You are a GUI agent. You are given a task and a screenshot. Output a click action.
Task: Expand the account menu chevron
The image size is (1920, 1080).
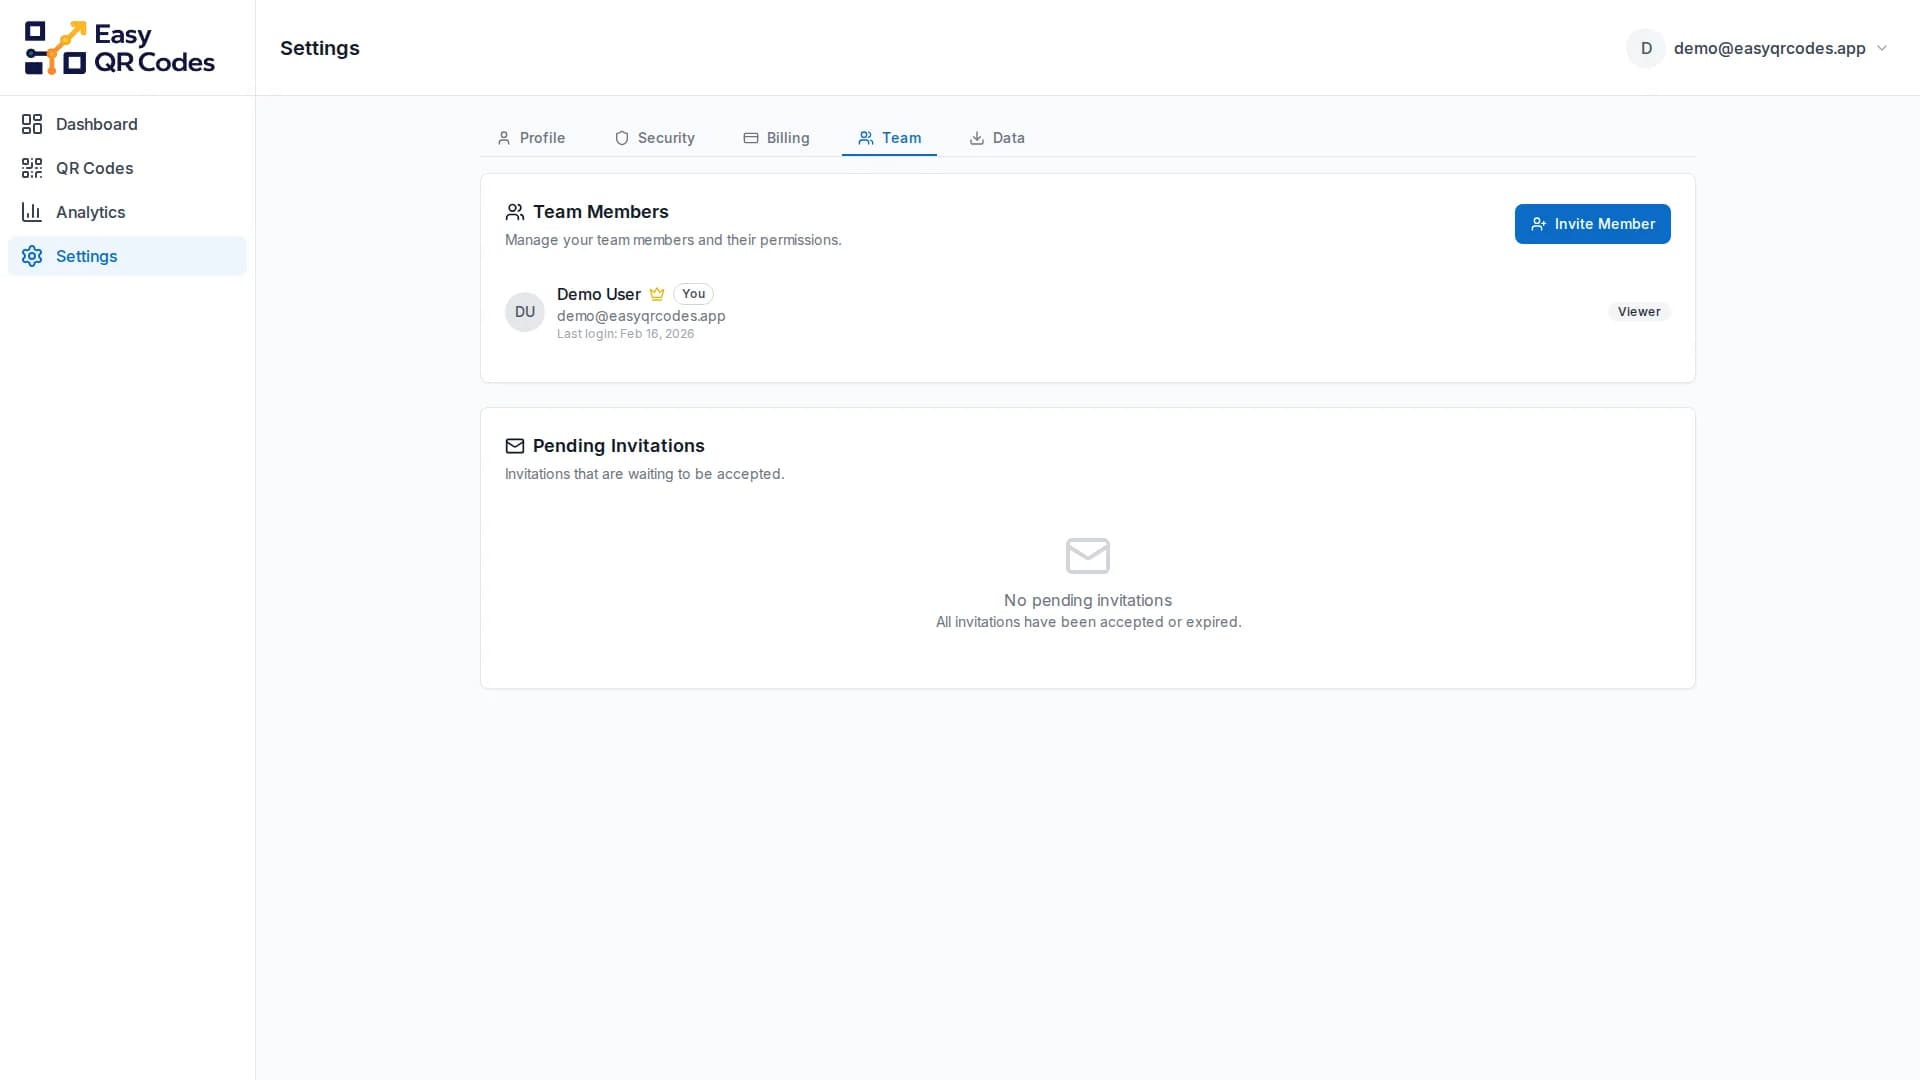1882,48
